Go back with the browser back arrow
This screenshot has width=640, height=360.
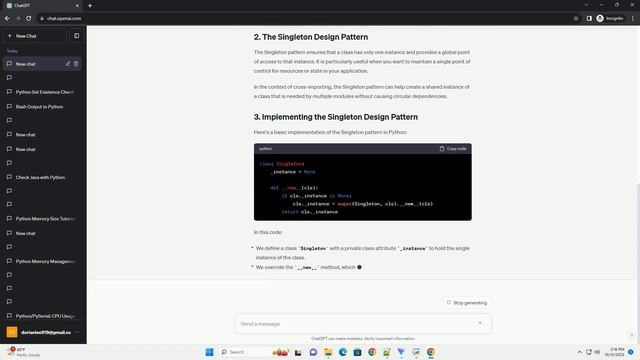7,18
